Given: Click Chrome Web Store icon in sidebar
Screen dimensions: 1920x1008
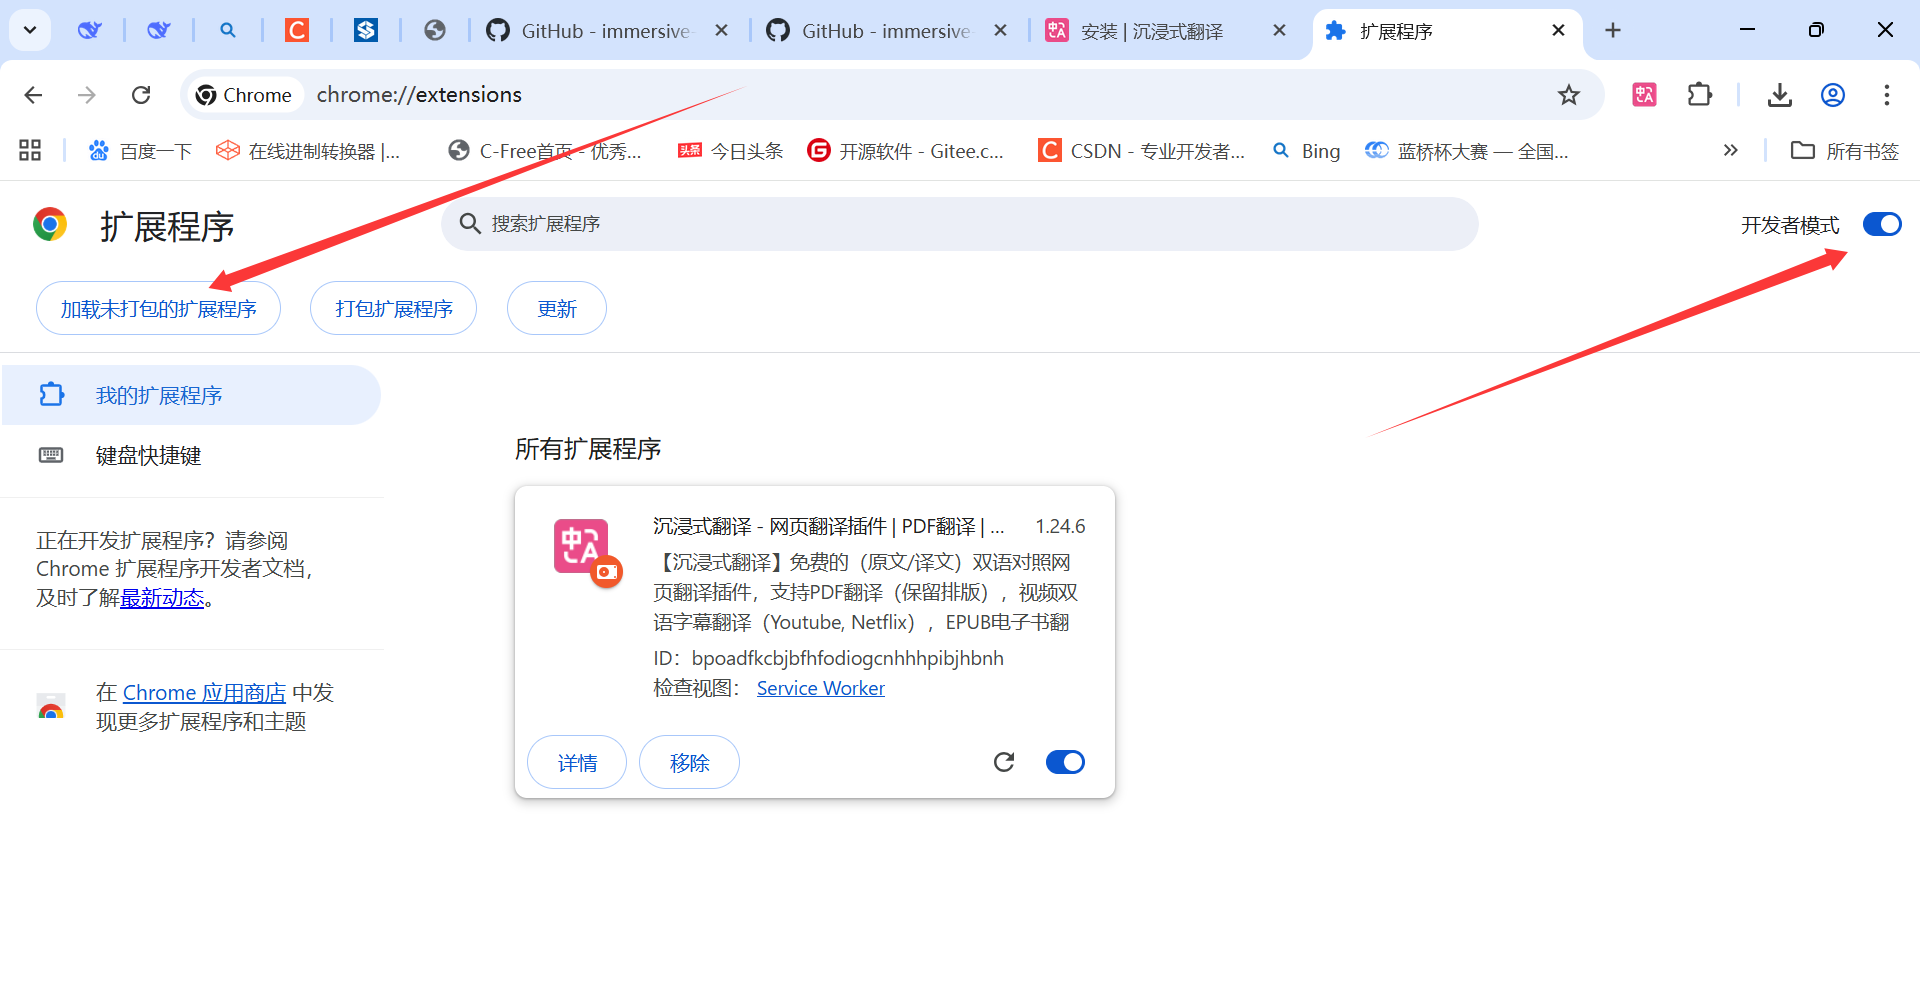Looking at the screenshot, I should point(51,707).
